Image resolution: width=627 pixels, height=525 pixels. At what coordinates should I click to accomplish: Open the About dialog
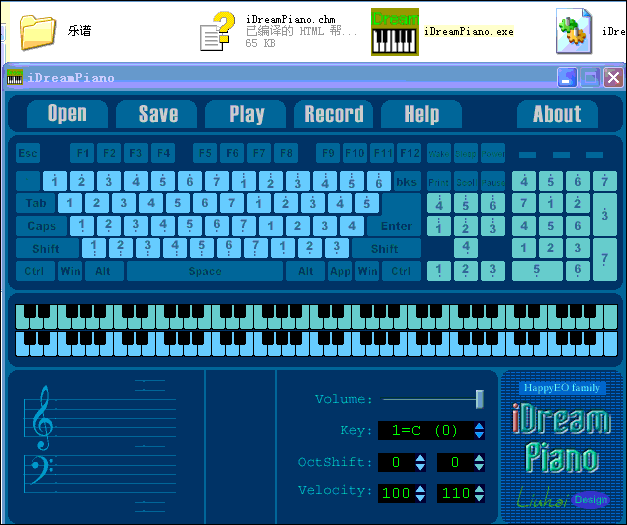pos(557,114)
